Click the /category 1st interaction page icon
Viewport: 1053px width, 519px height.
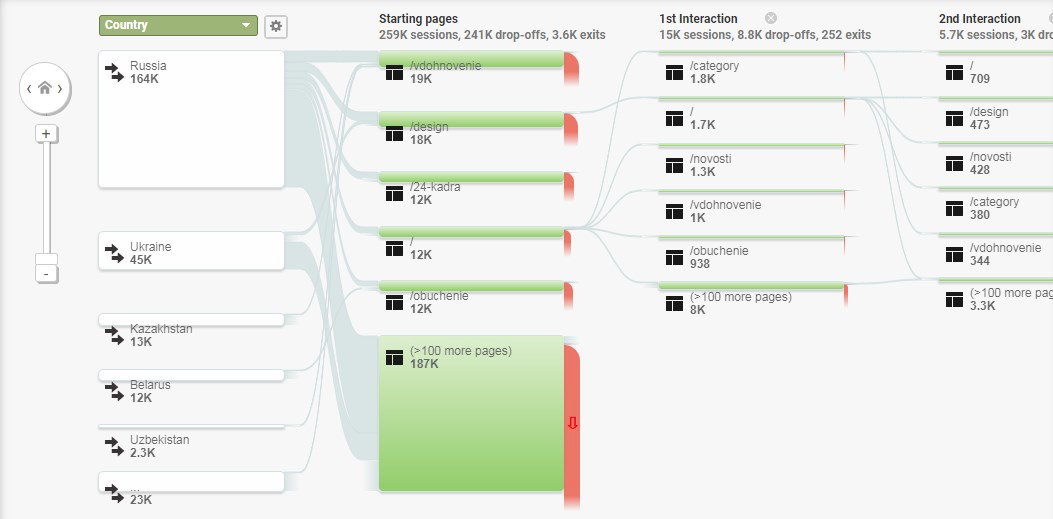pos(674,73)
